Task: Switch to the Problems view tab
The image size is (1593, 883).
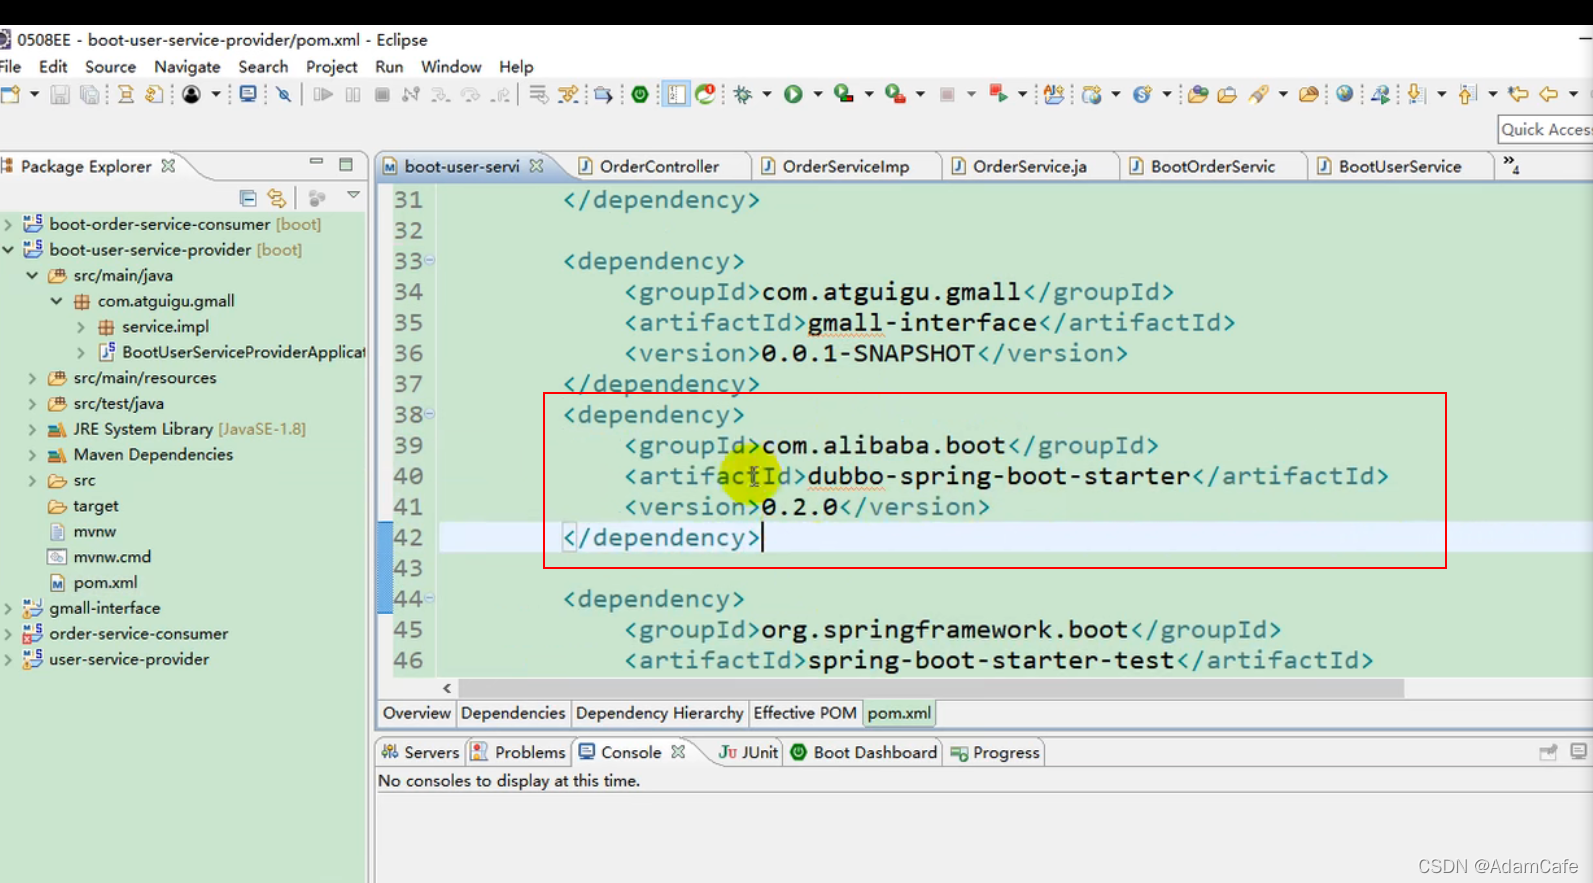Action: (519, 753)
